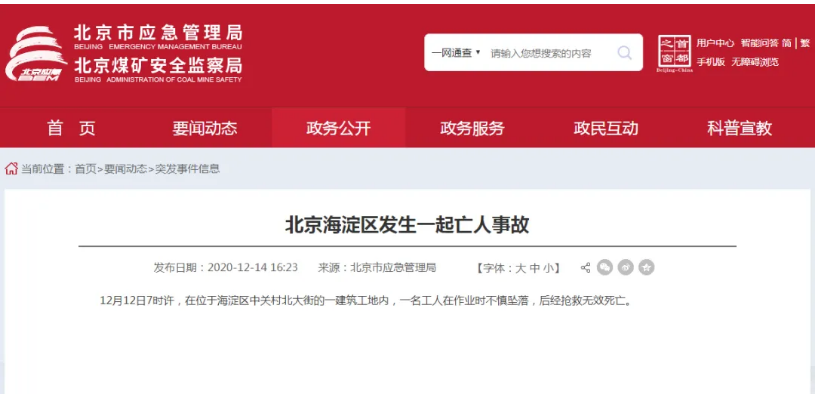Open the 首都之窗 Beijing-China seal icon
This screenshot has width=819, height=418.
(675, 53)
